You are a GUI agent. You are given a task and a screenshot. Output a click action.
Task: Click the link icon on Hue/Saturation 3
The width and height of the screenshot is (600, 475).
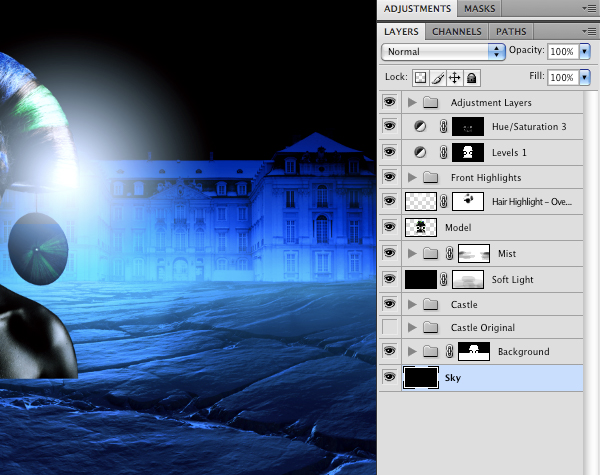[x=443, y=127]
